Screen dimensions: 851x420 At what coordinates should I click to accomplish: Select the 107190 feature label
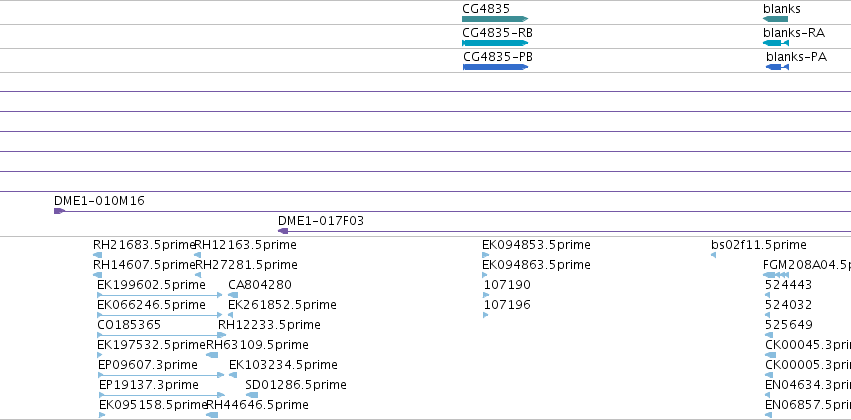pos(507,285)
